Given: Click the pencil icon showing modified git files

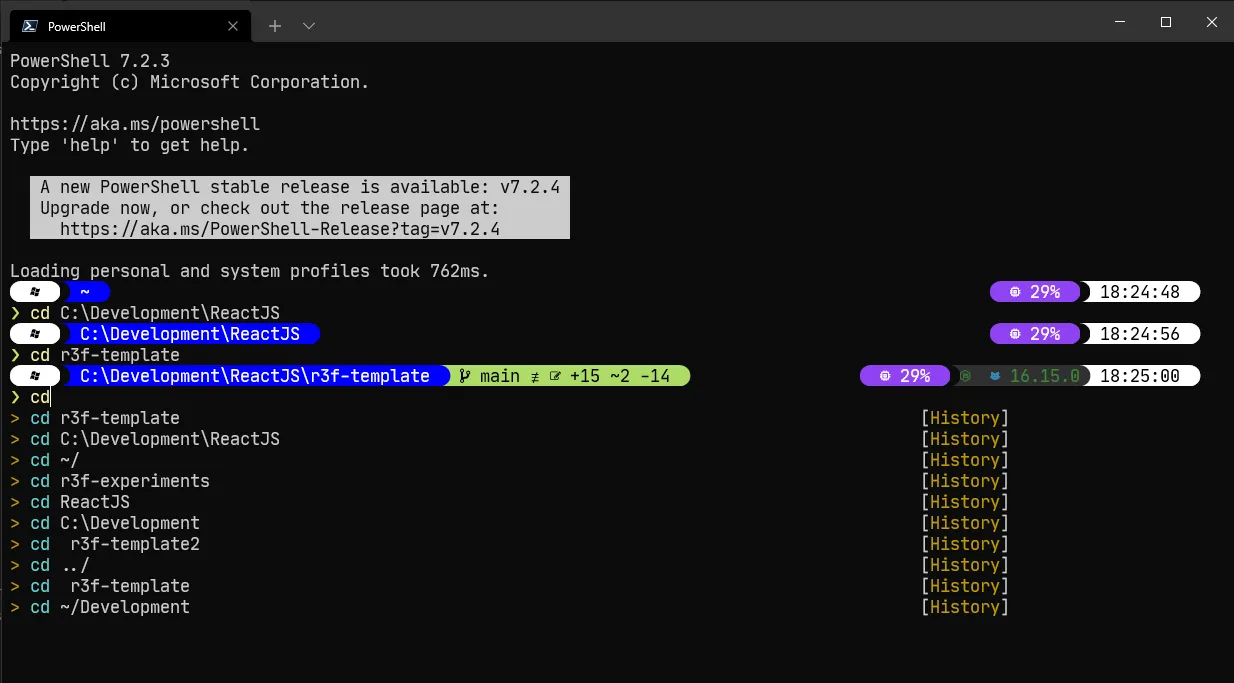Looking at the screenshot, I should (x=557, y=376).
